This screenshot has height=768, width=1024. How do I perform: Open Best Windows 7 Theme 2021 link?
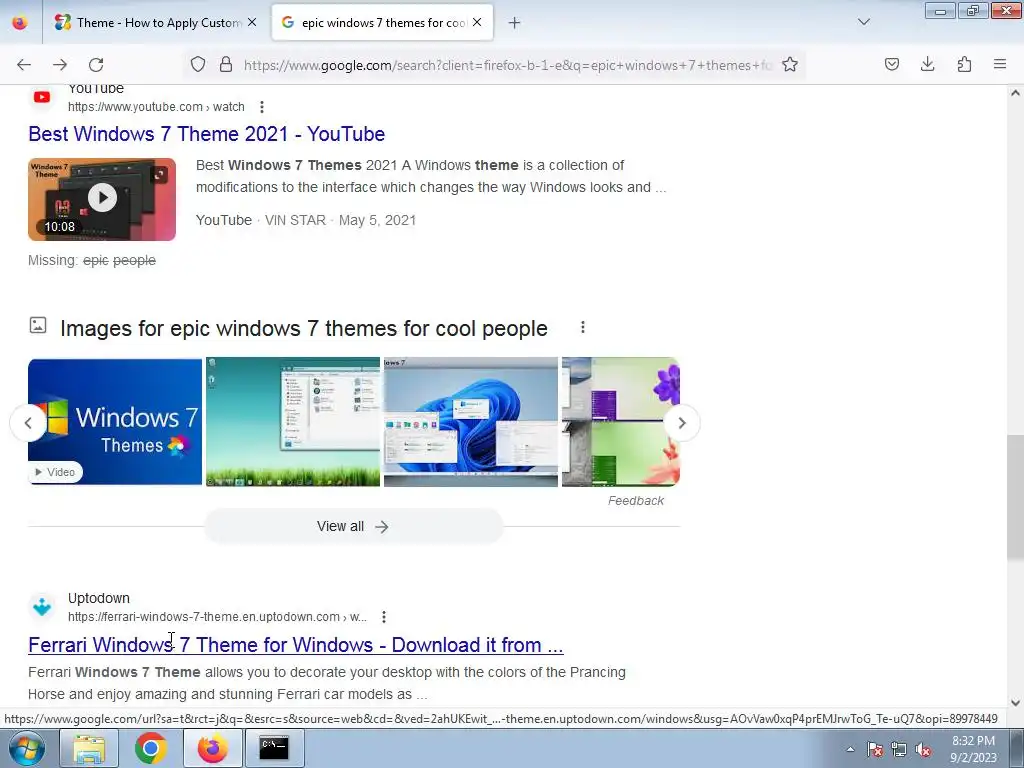(x=206, y=134)
